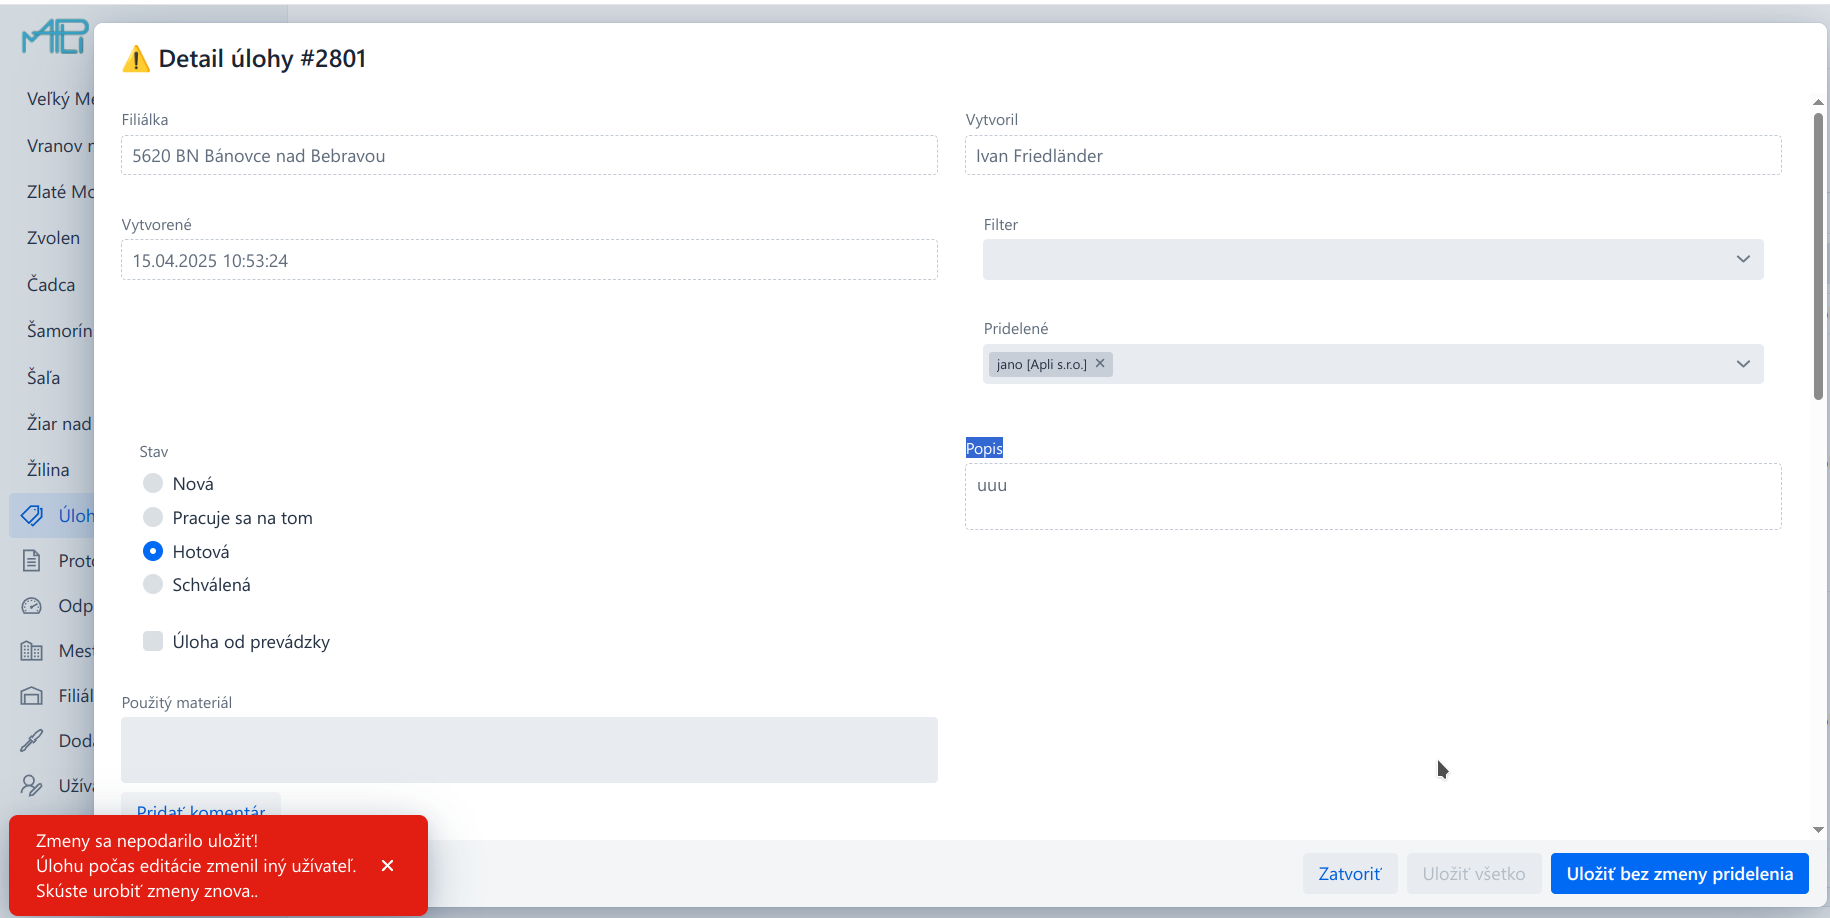This screenshot has height=918, width=1830.
Task: Click the Použitý materiál text area
Action: (x=529, y=749)
